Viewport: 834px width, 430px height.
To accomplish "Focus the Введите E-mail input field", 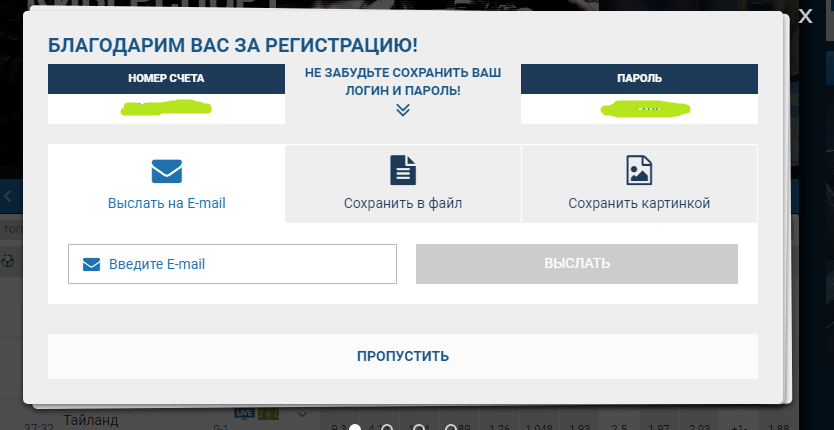I will pos(250,264).
